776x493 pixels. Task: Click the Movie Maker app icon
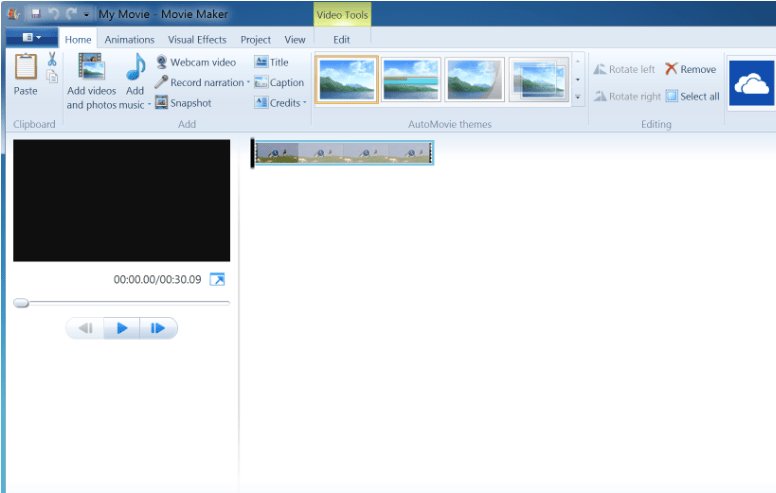point(14,14)
